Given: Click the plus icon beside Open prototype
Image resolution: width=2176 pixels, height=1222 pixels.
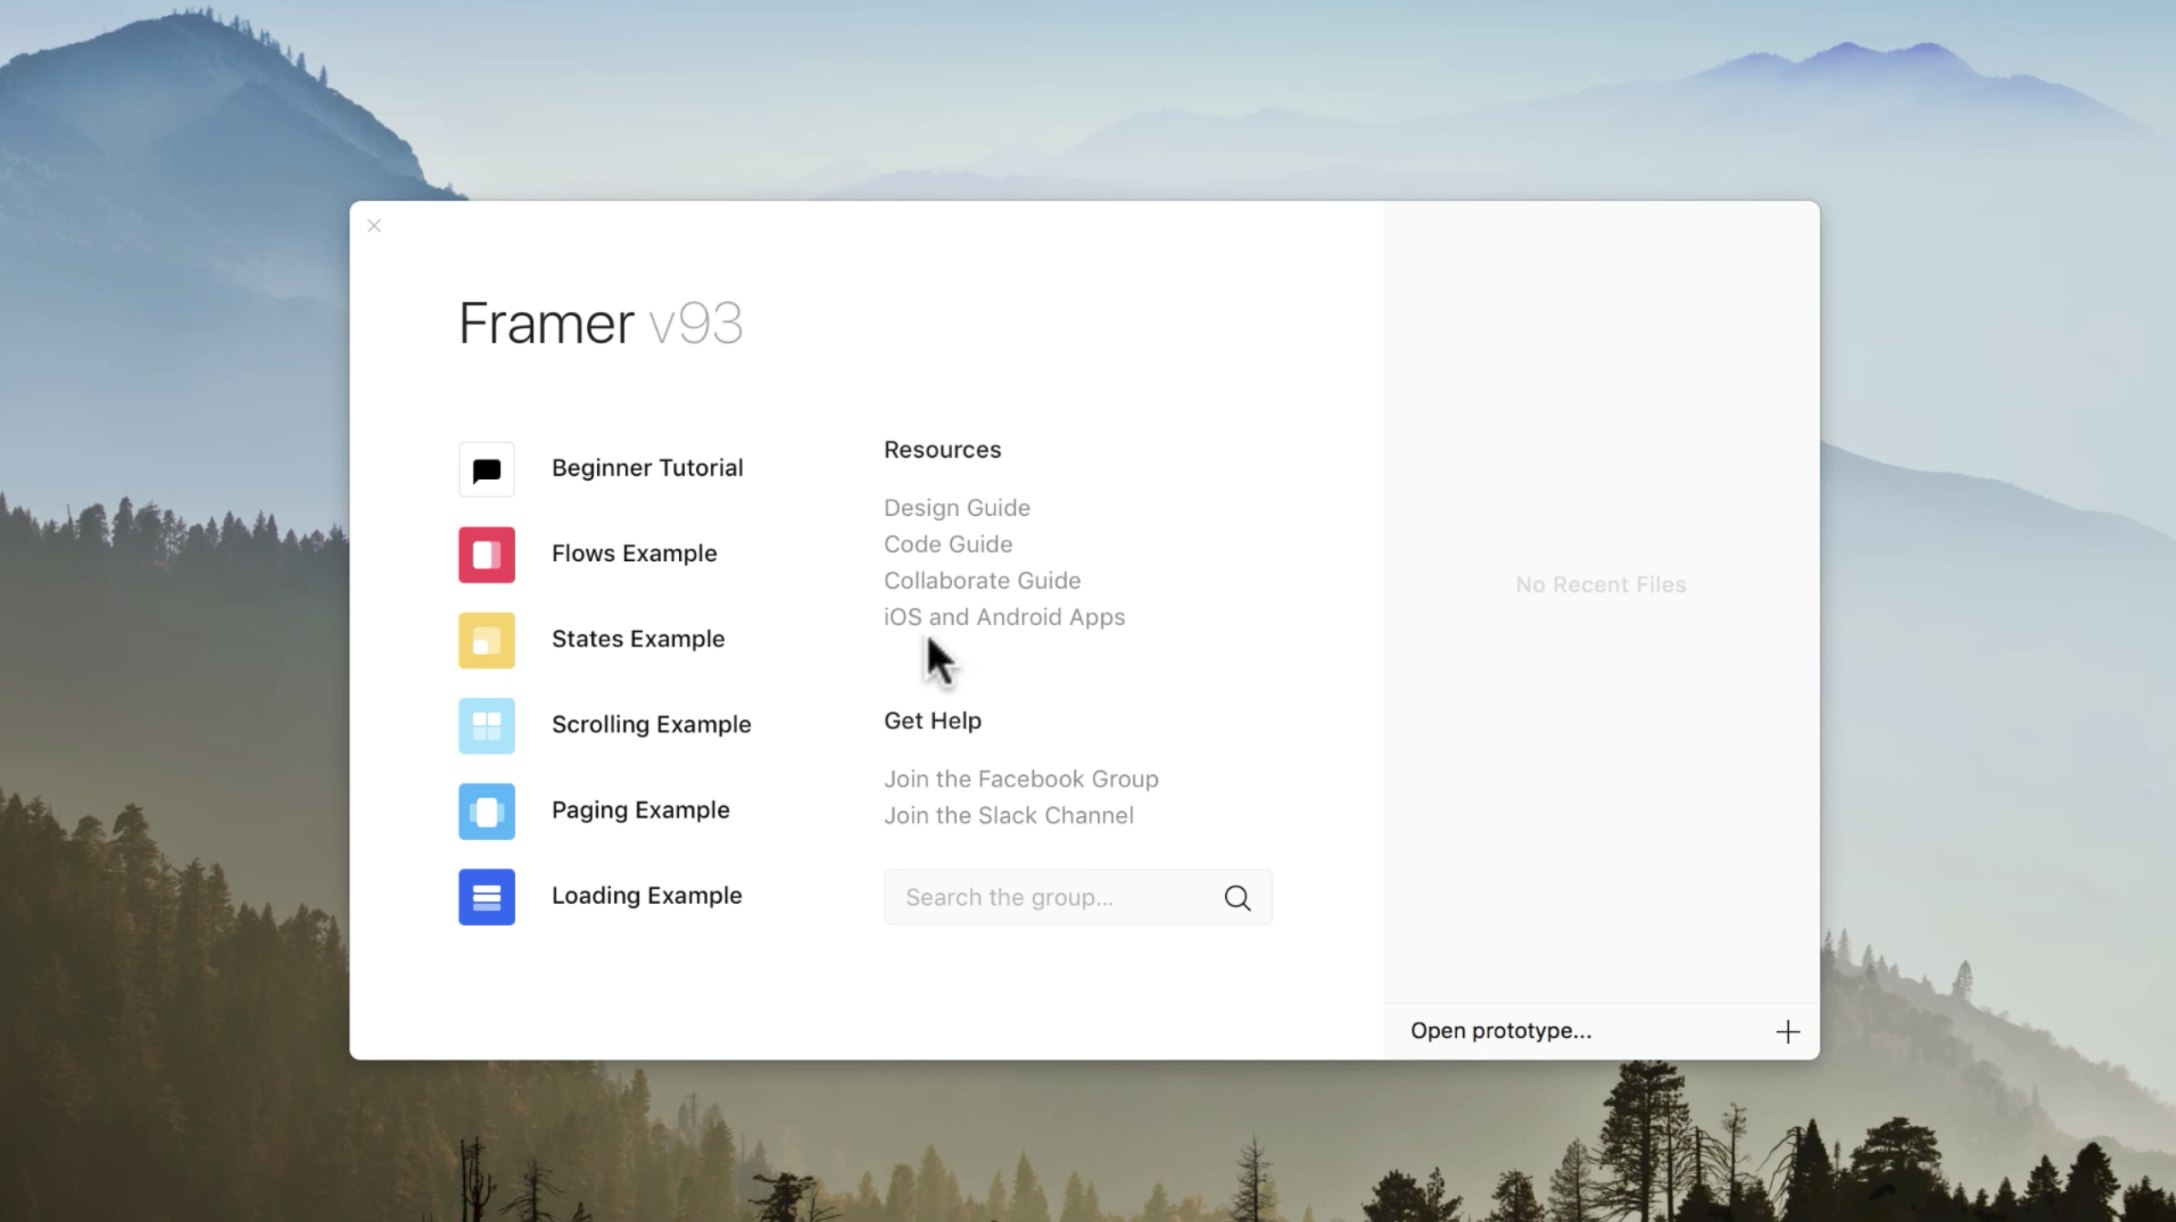Looking at the screenshot, I should click(1787, 1031).
